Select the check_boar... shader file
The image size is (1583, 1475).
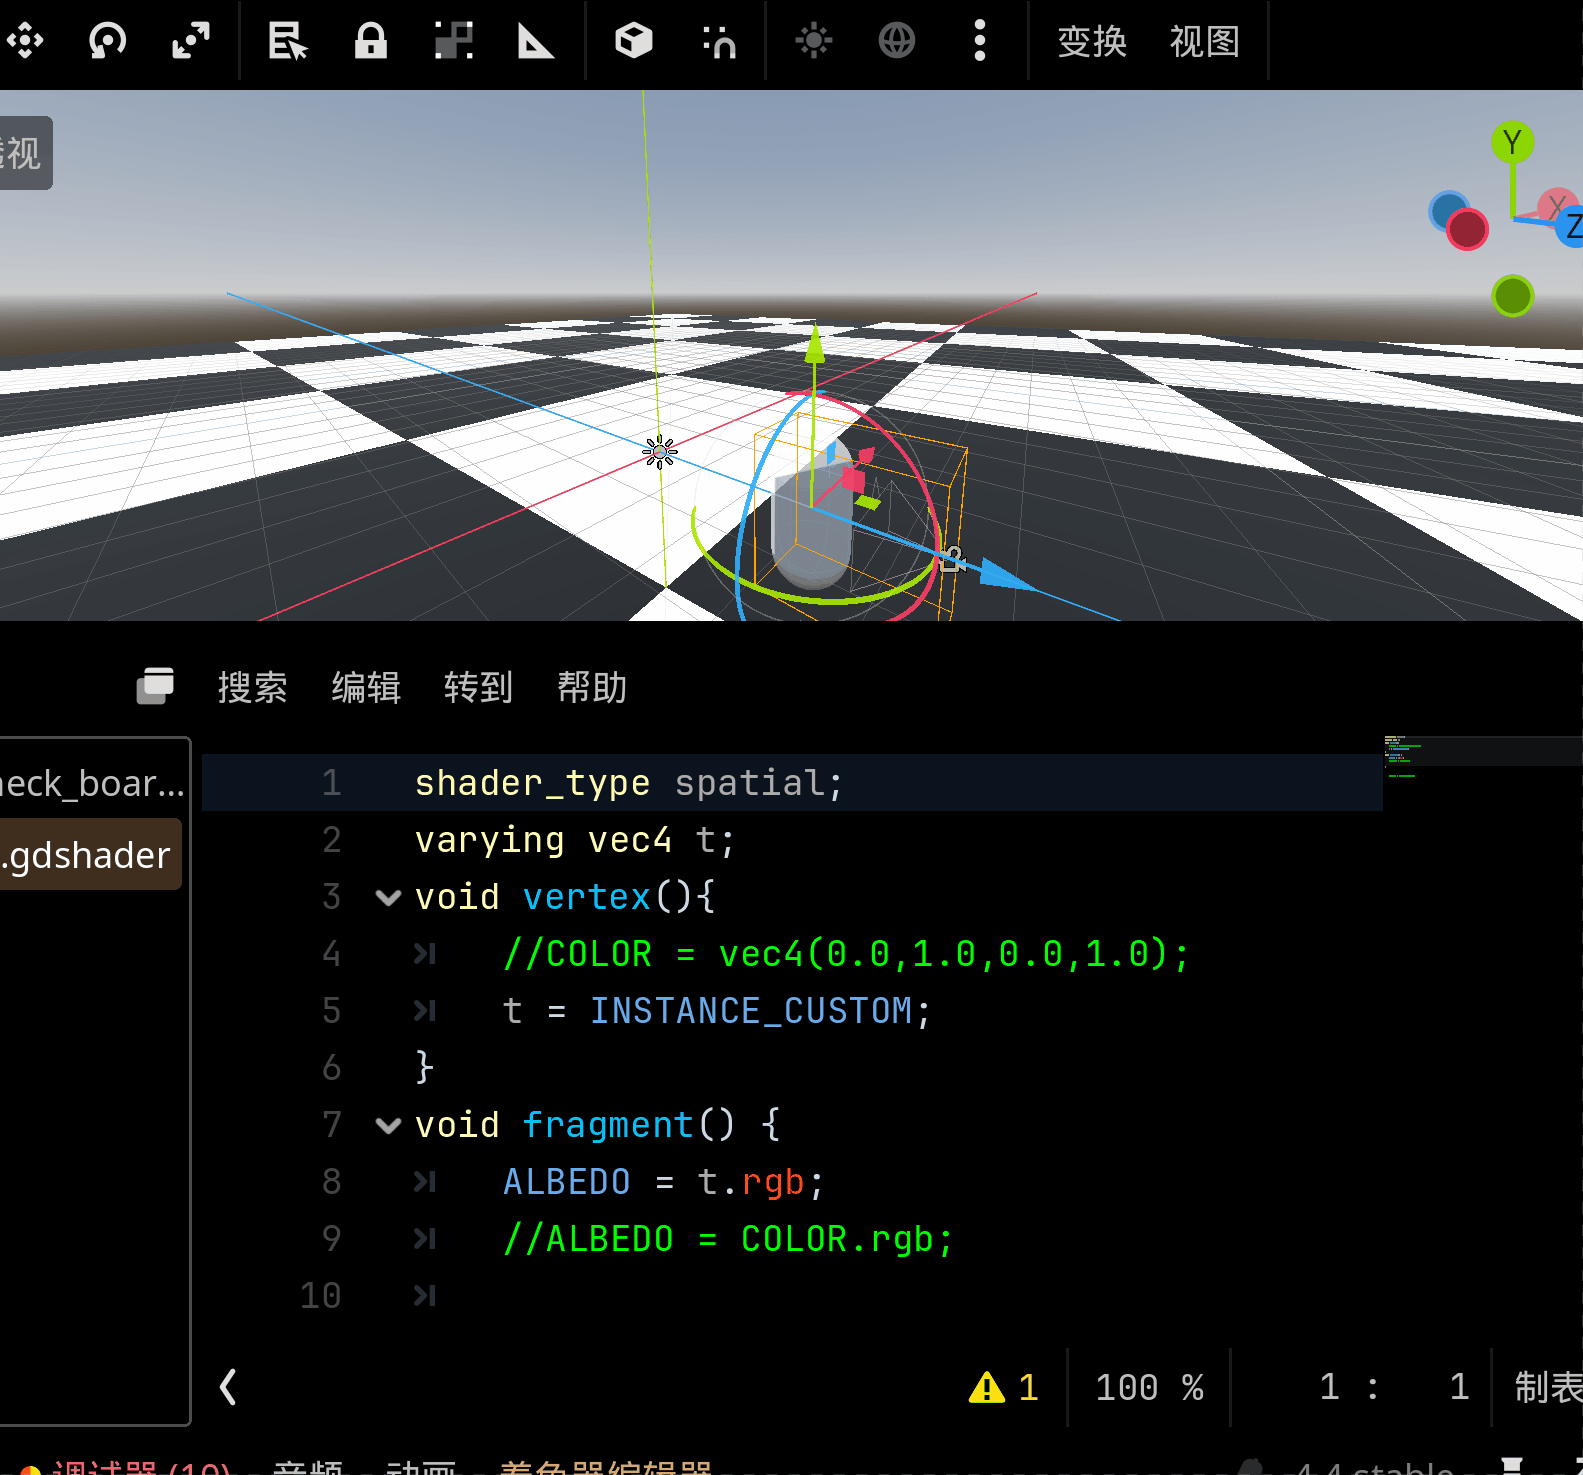click(91, 783)
